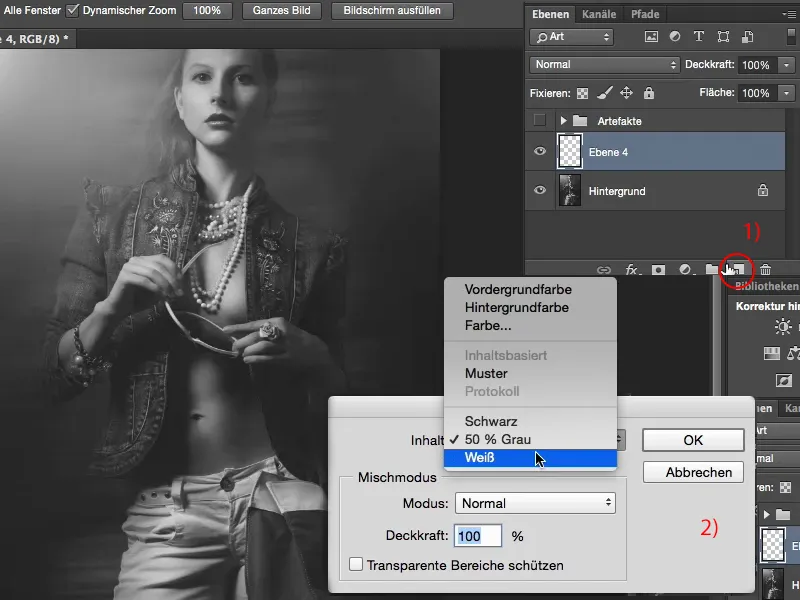The width and height of the screenshot is (800, 600).
Task: Choose Schwarz from the Inhalt menu
Action: (531, 421)
